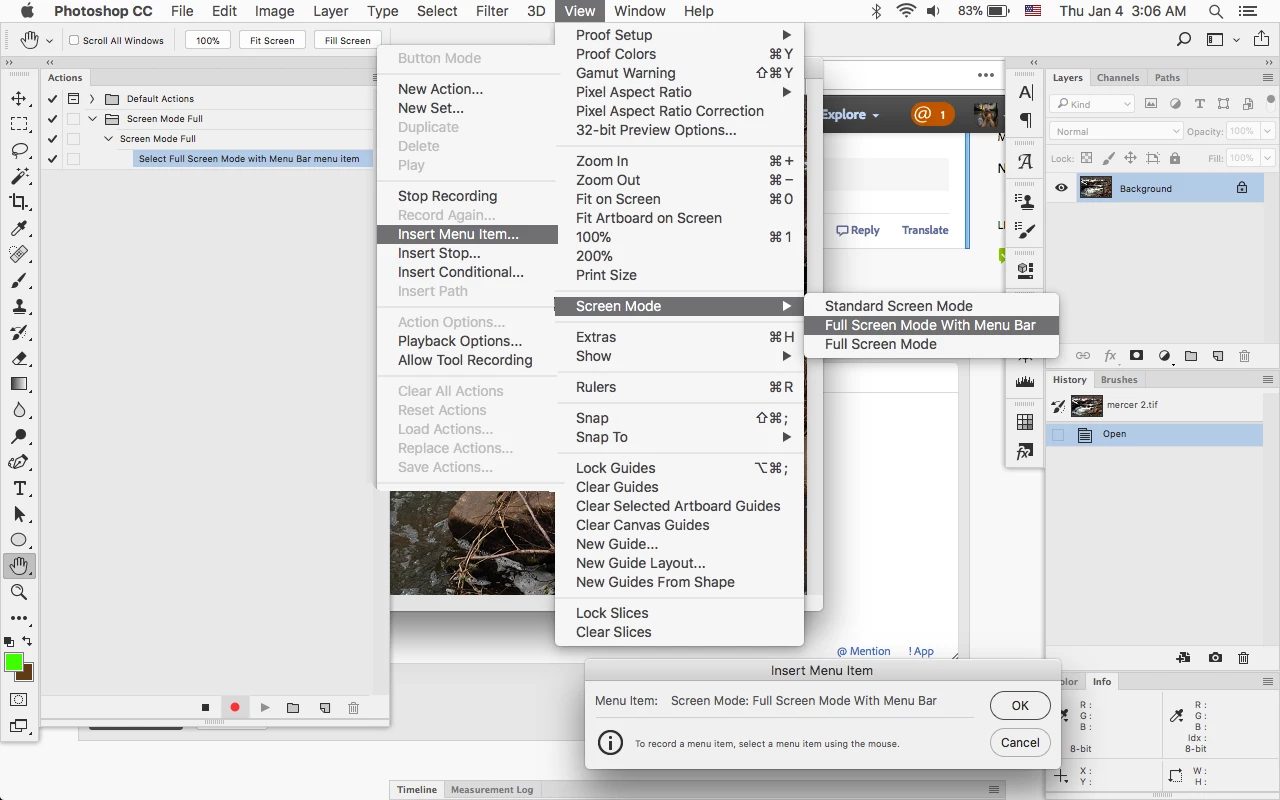Viewport: 1280px width, 800px height.
Task: Open the Histogram panel icon
Action: [x=1025, y=381]
